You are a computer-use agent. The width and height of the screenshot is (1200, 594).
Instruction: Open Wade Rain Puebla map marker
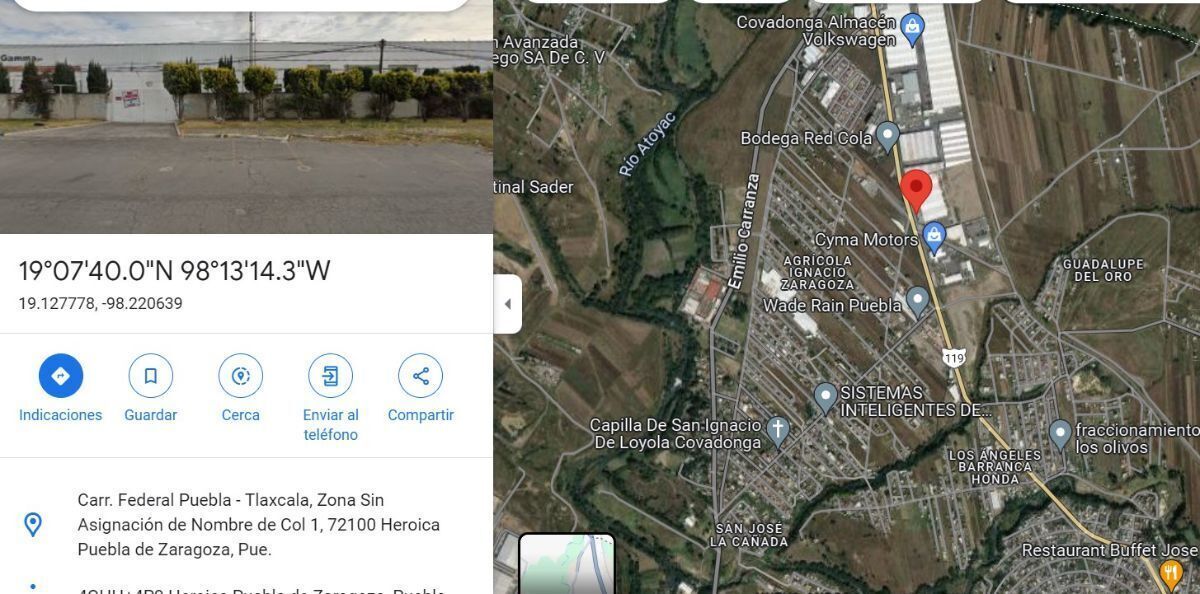918,302
